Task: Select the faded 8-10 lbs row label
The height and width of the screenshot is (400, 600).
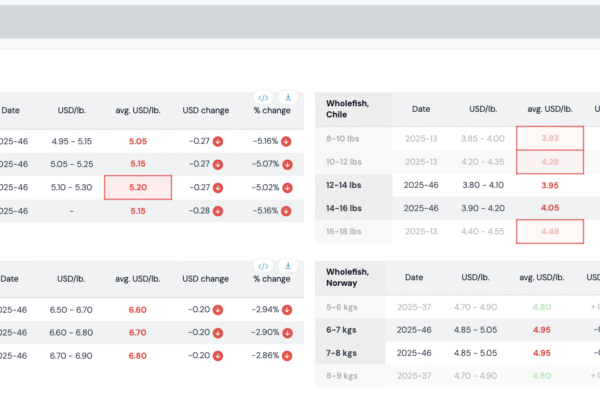Action: 342,139
